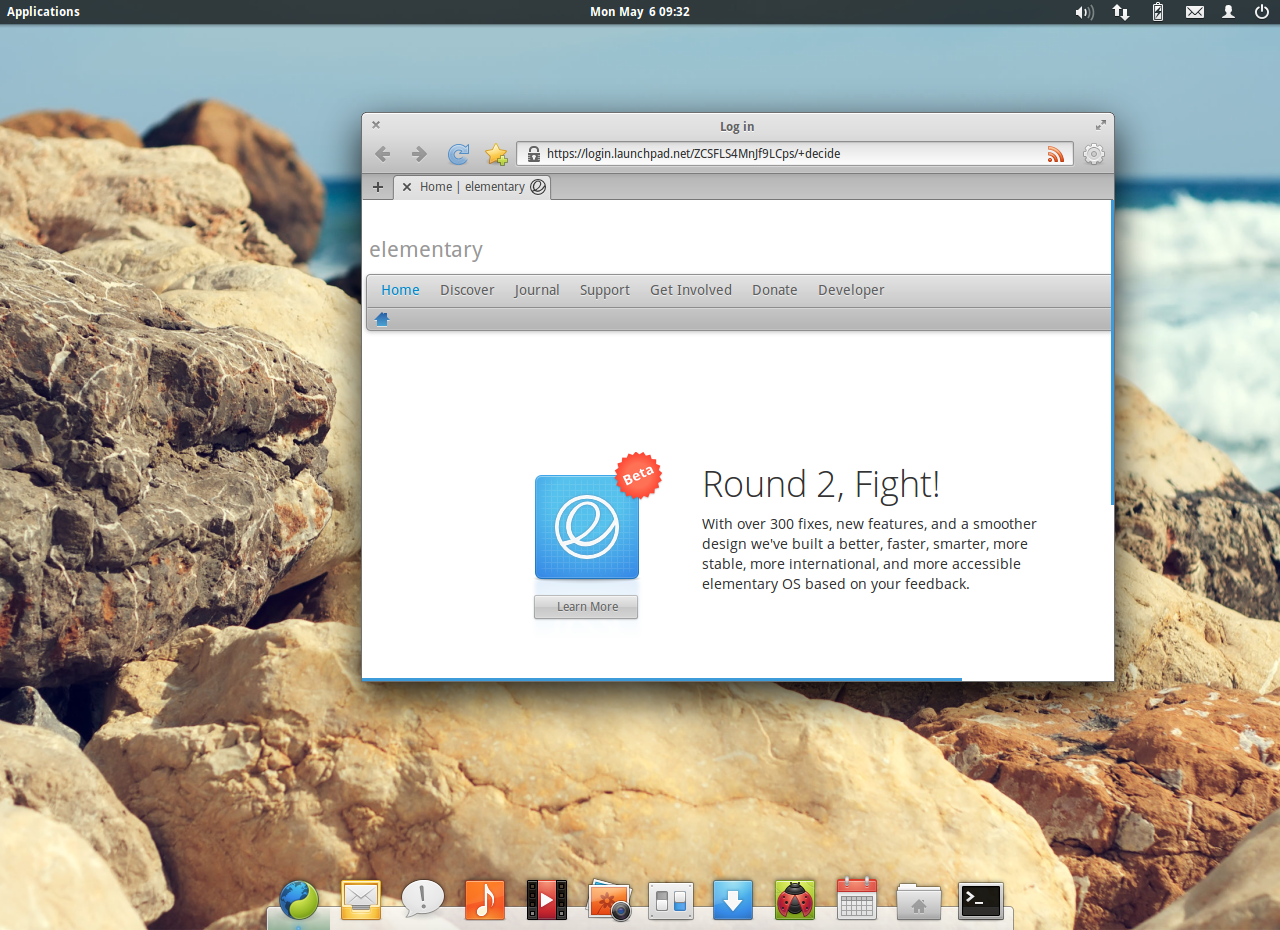1280x930 pixels.
Task: Open the browser settings gear menu
Action: 1094,154
